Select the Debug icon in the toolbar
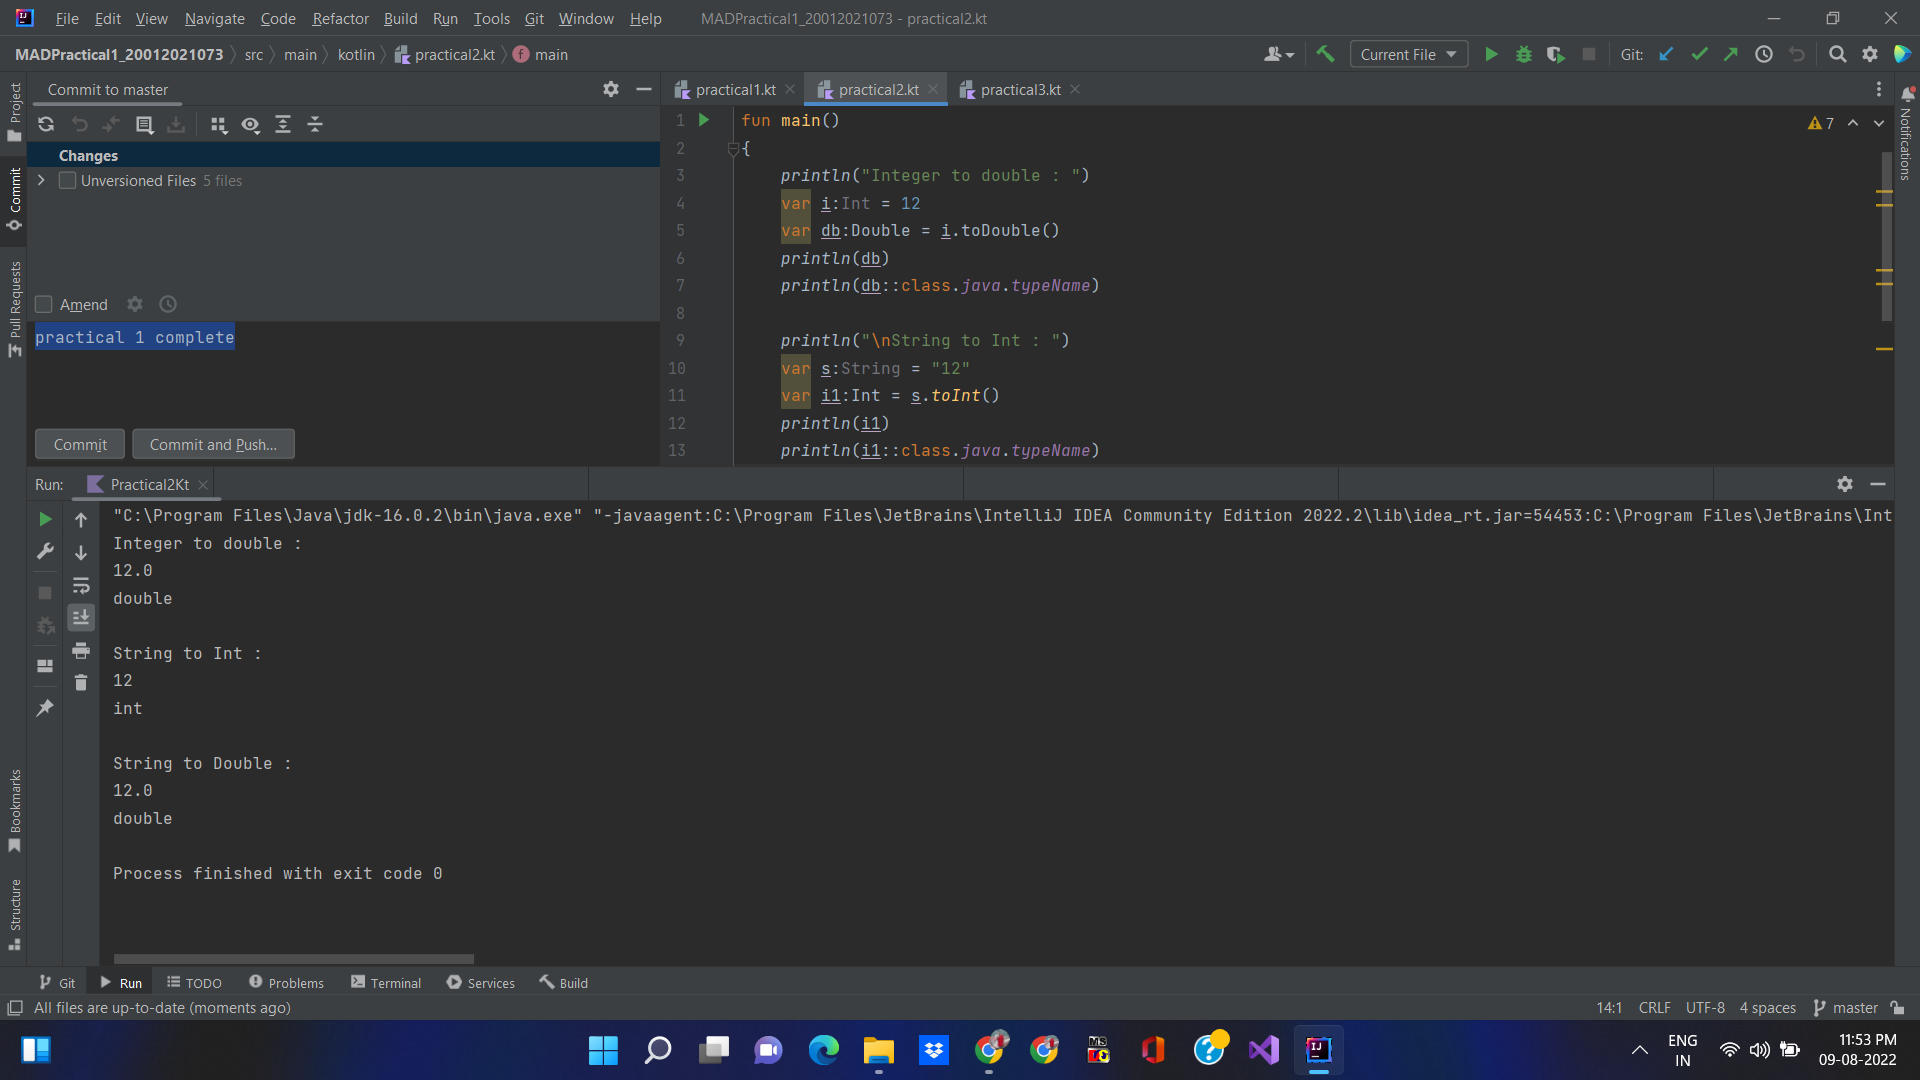 pos(1523,54)
